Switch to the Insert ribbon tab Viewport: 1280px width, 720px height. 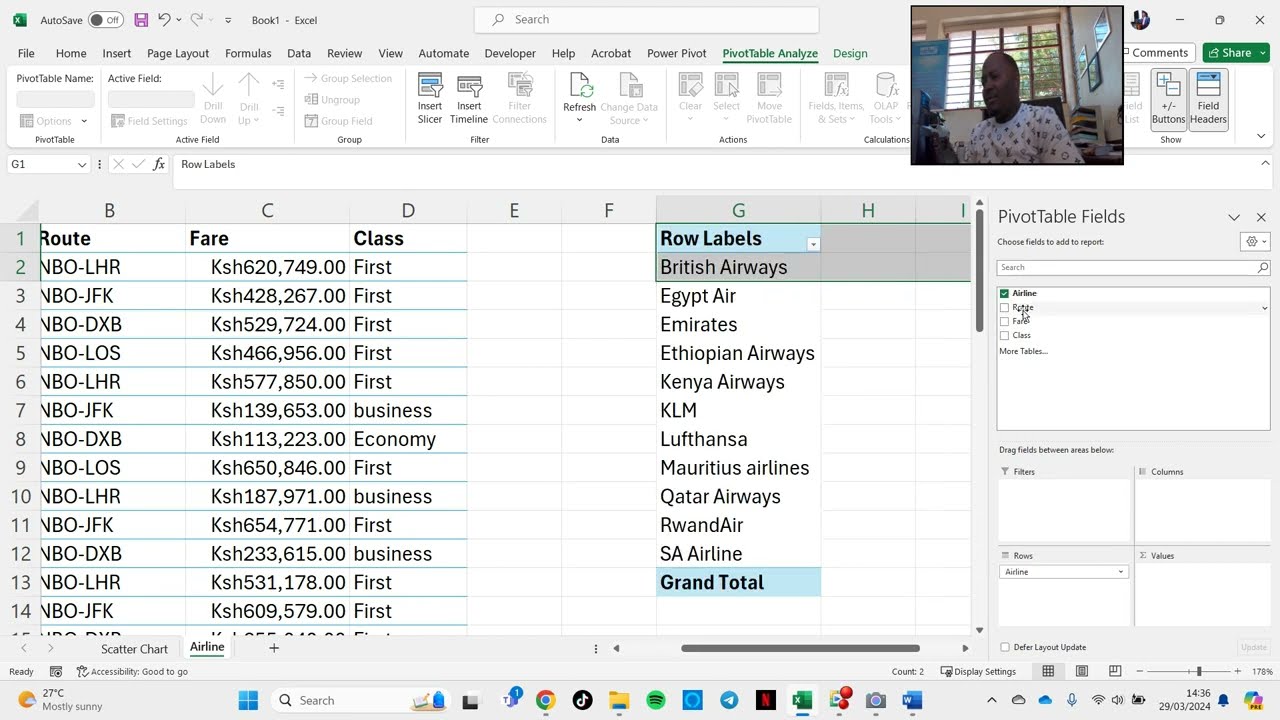pos(116,53)
